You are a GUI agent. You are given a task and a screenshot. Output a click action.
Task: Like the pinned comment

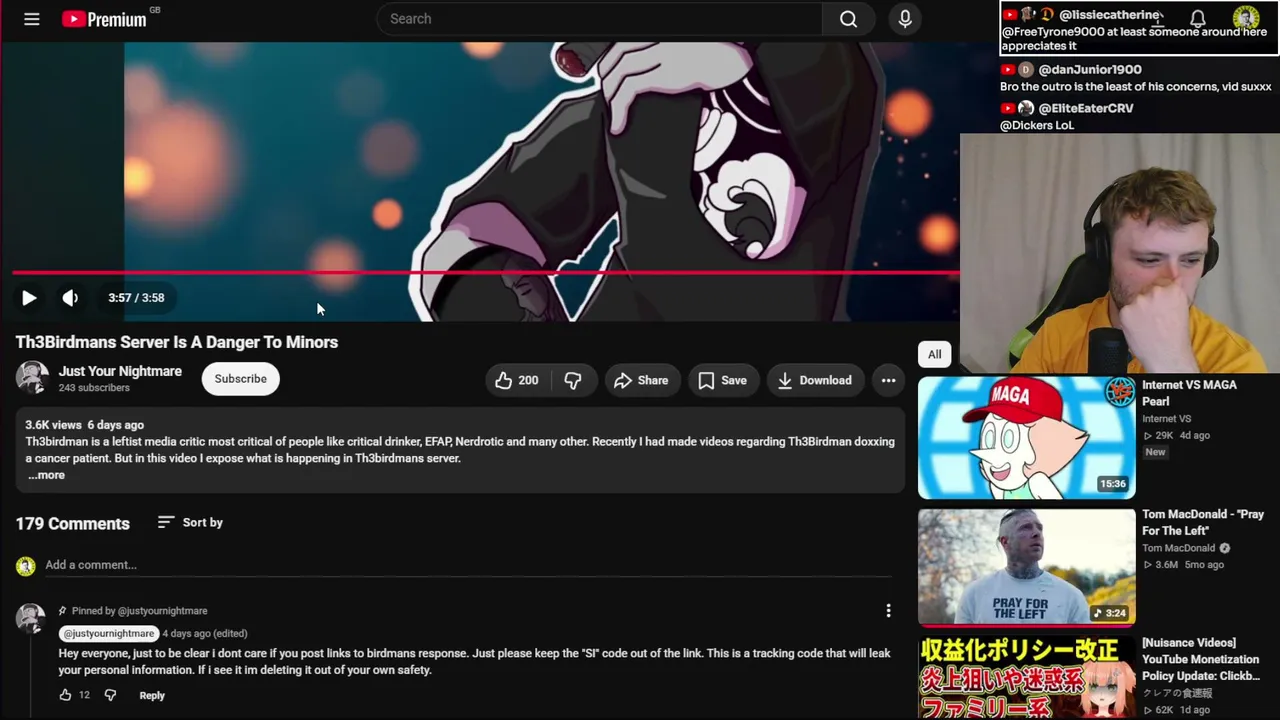pos(65,695)
